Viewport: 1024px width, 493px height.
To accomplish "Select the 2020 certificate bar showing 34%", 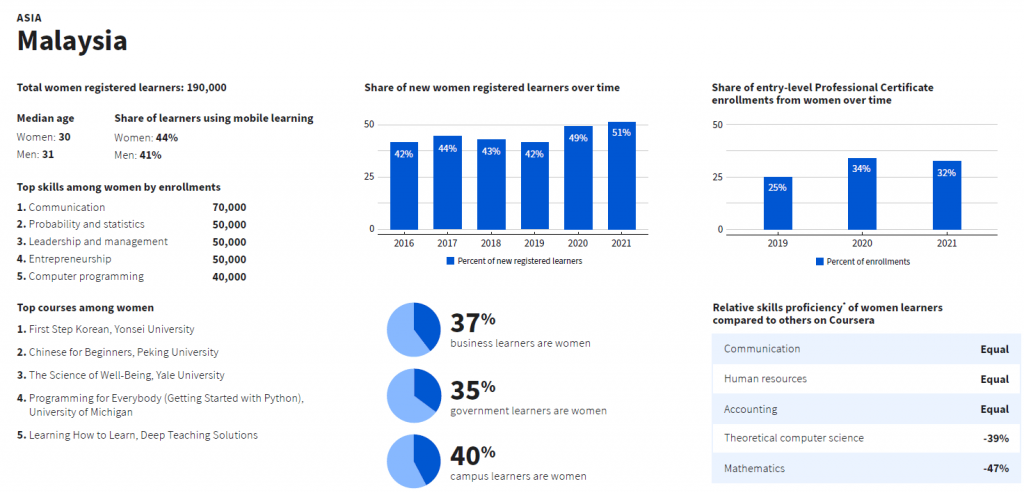I will [x=862, y=195].
